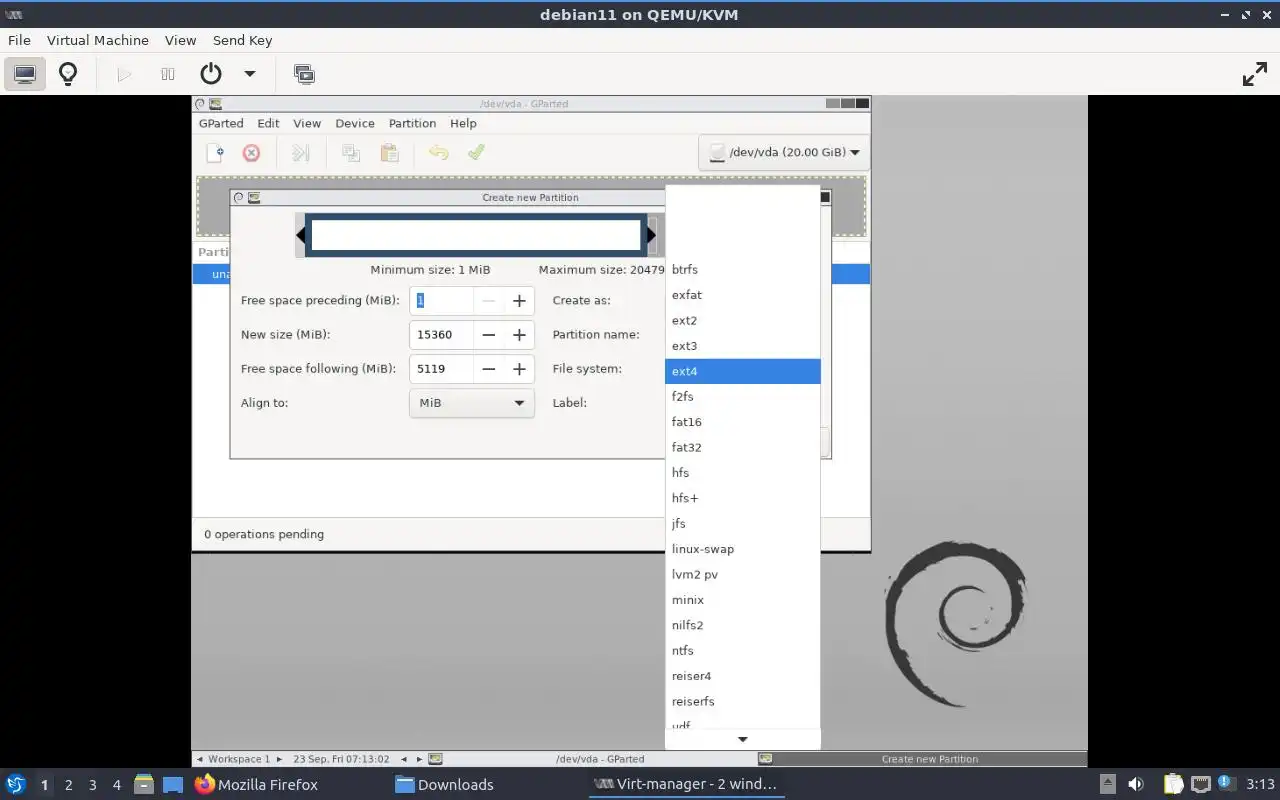Click GParted delete partition red icon

[251, 153]
